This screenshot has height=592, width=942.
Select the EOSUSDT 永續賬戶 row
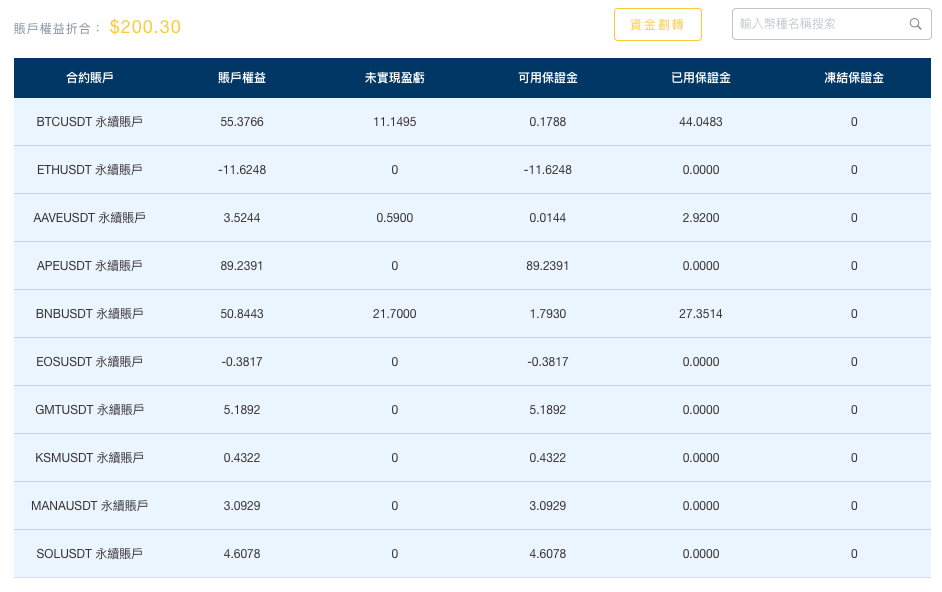pyautogui.click(x=89, y=362)
